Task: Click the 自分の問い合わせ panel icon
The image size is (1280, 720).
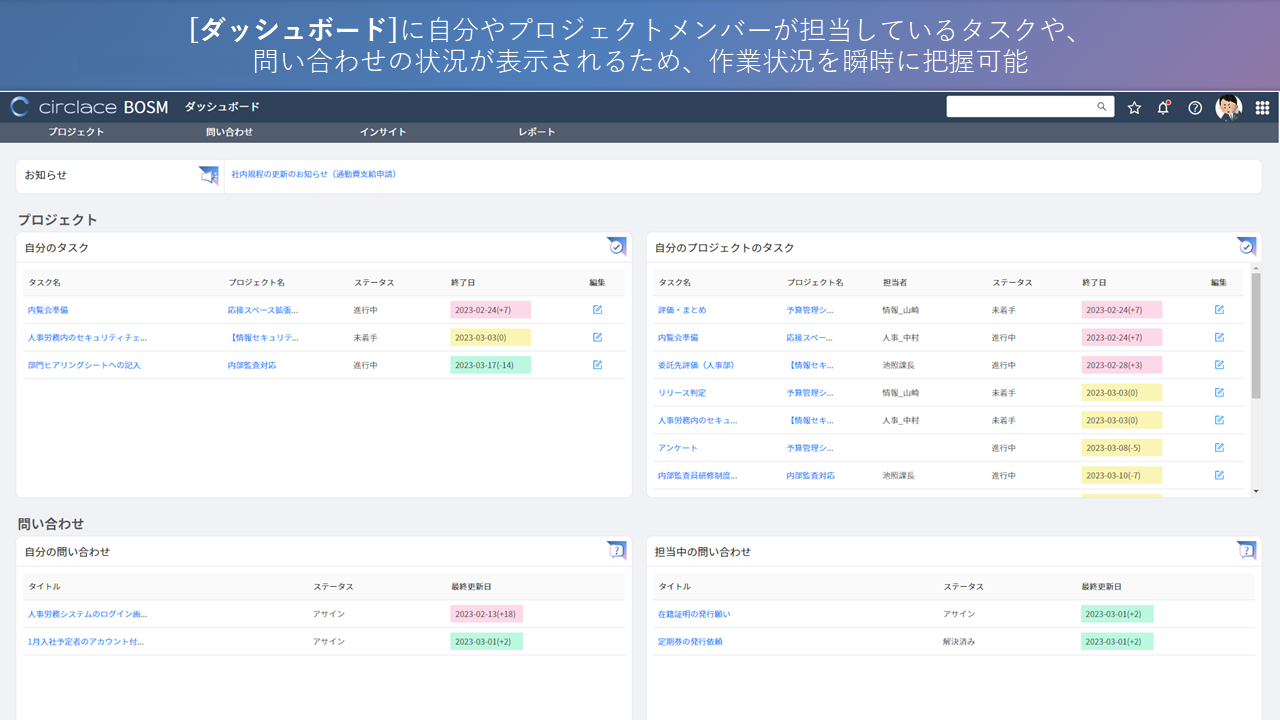Action: (617, 550)
